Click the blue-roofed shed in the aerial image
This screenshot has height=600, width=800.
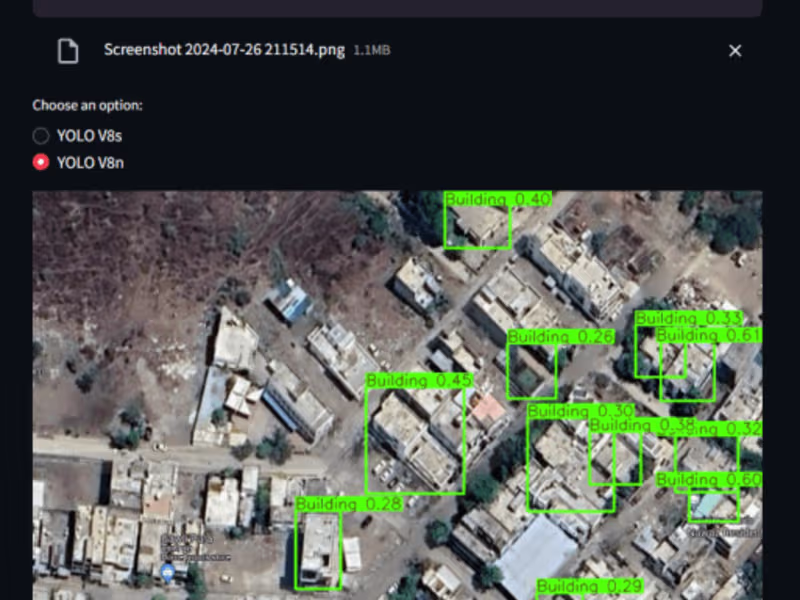tap(290, 301)
